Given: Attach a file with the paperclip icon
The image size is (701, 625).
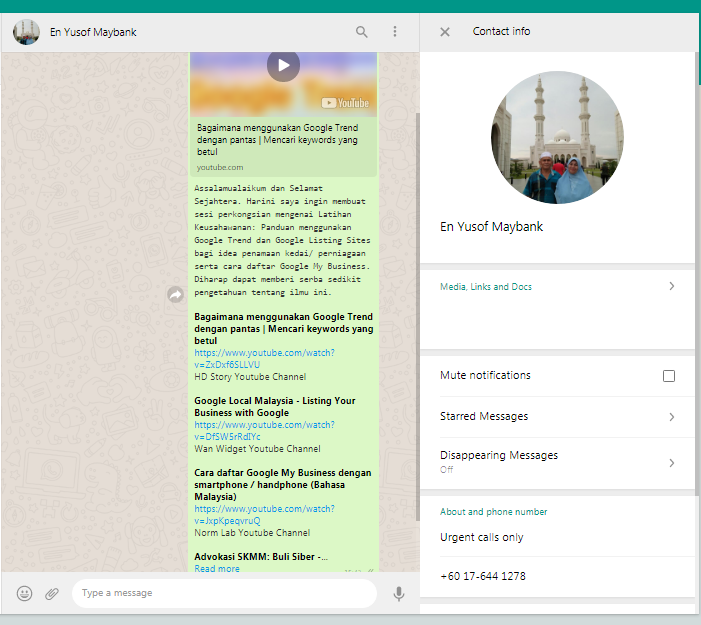Looking at the screenshot, I should click(x=52, y=594).
